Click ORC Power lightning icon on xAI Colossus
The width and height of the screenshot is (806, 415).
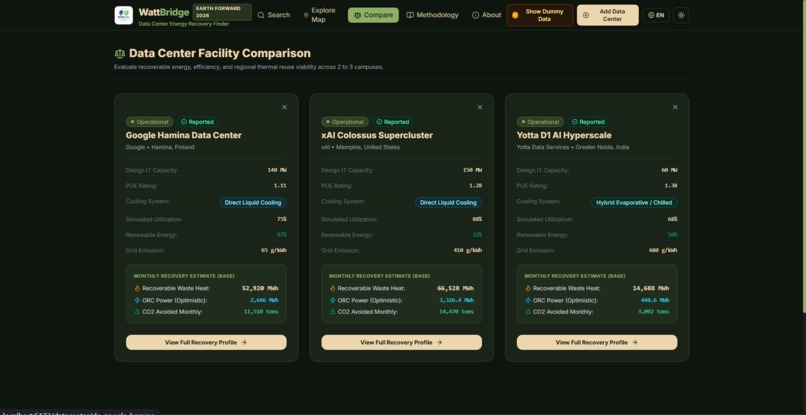pyautogui.click(x=333, y=300)
